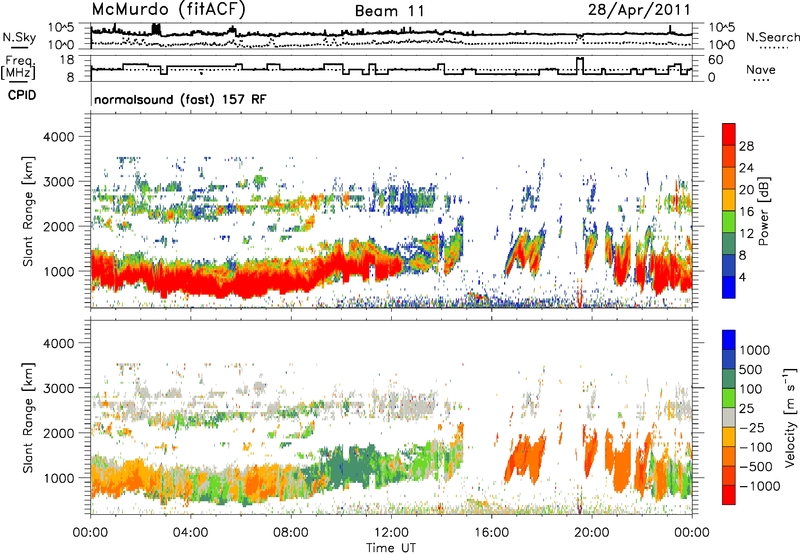800x554 pixels.
Task: Click the power colorbar value 16
Action: pos(746,212)
